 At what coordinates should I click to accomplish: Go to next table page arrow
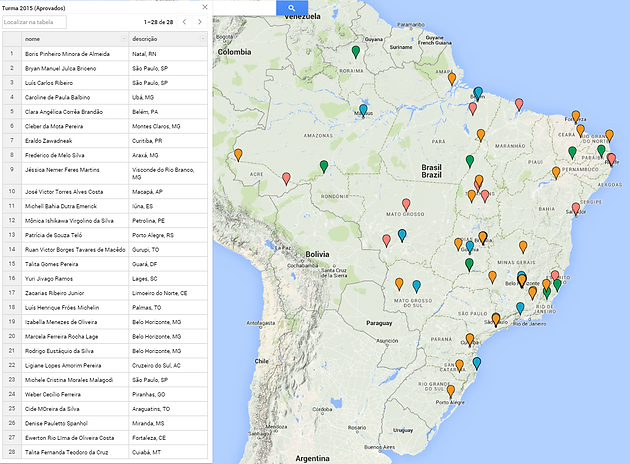(x=200, y=22)
